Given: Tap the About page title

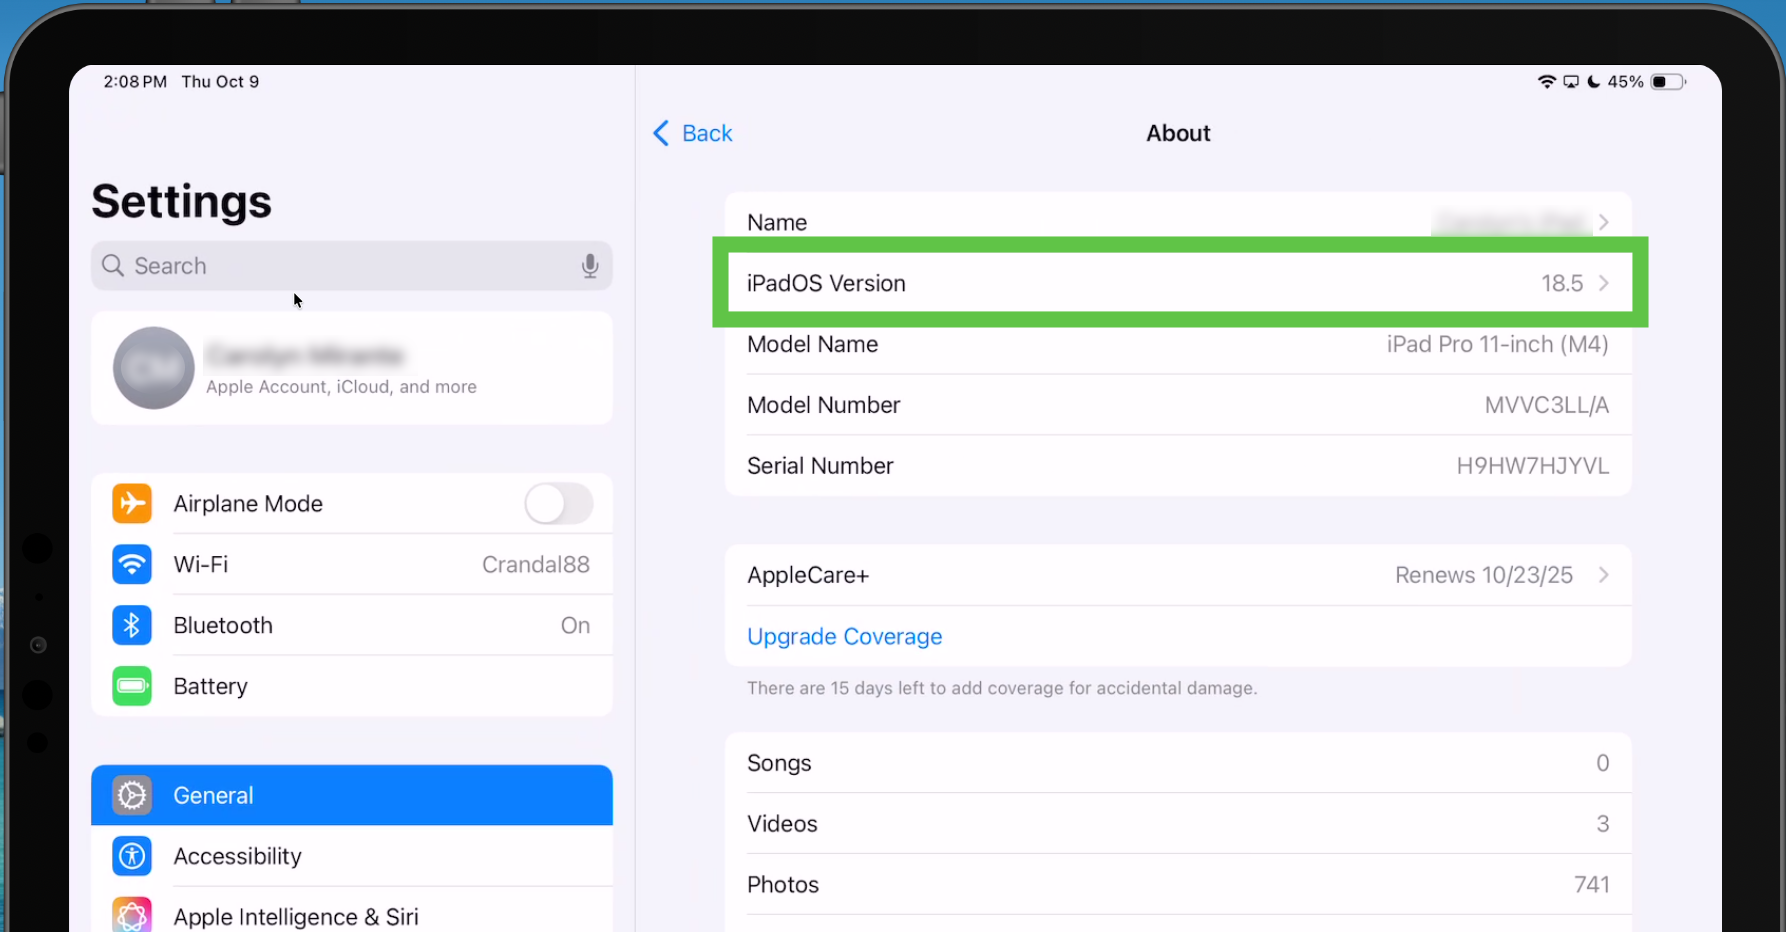Looking at the screenshot, I should click(x=1178, y=133).
